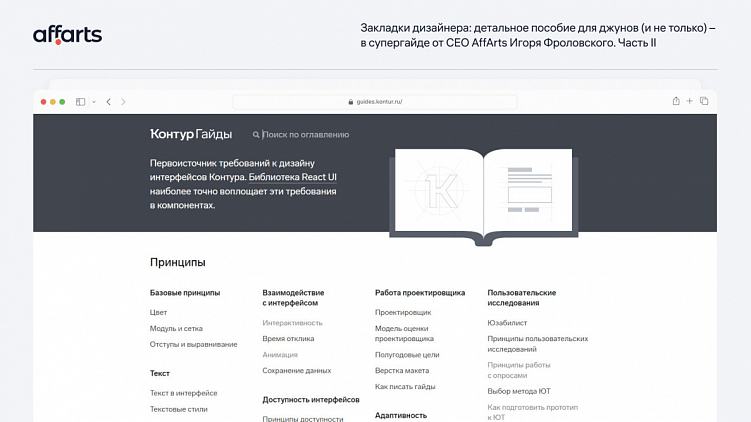The height and width of the screenshot is (422, 751).
Task: Open the 'Проектировщик' link
Action: (x=403, y=312)
